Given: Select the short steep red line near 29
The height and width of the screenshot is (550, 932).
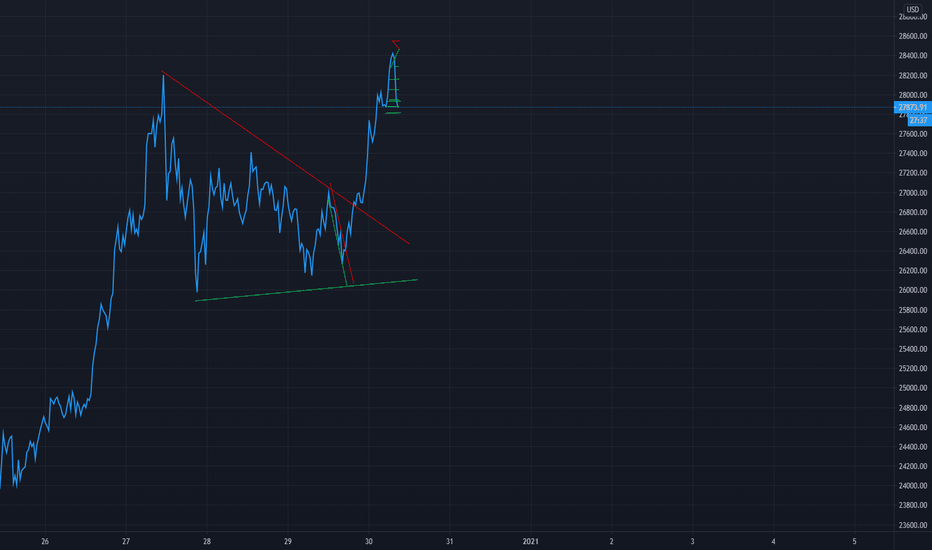Looking at the screenshot, I should (x=342, y=234).
